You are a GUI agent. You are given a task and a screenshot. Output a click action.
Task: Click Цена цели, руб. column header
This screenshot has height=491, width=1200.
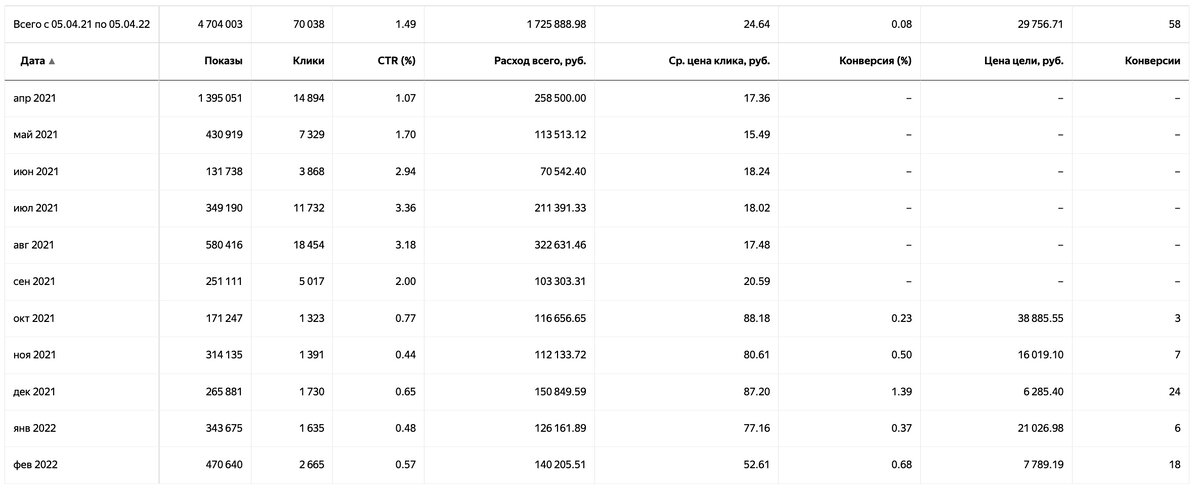point(1024,61)
